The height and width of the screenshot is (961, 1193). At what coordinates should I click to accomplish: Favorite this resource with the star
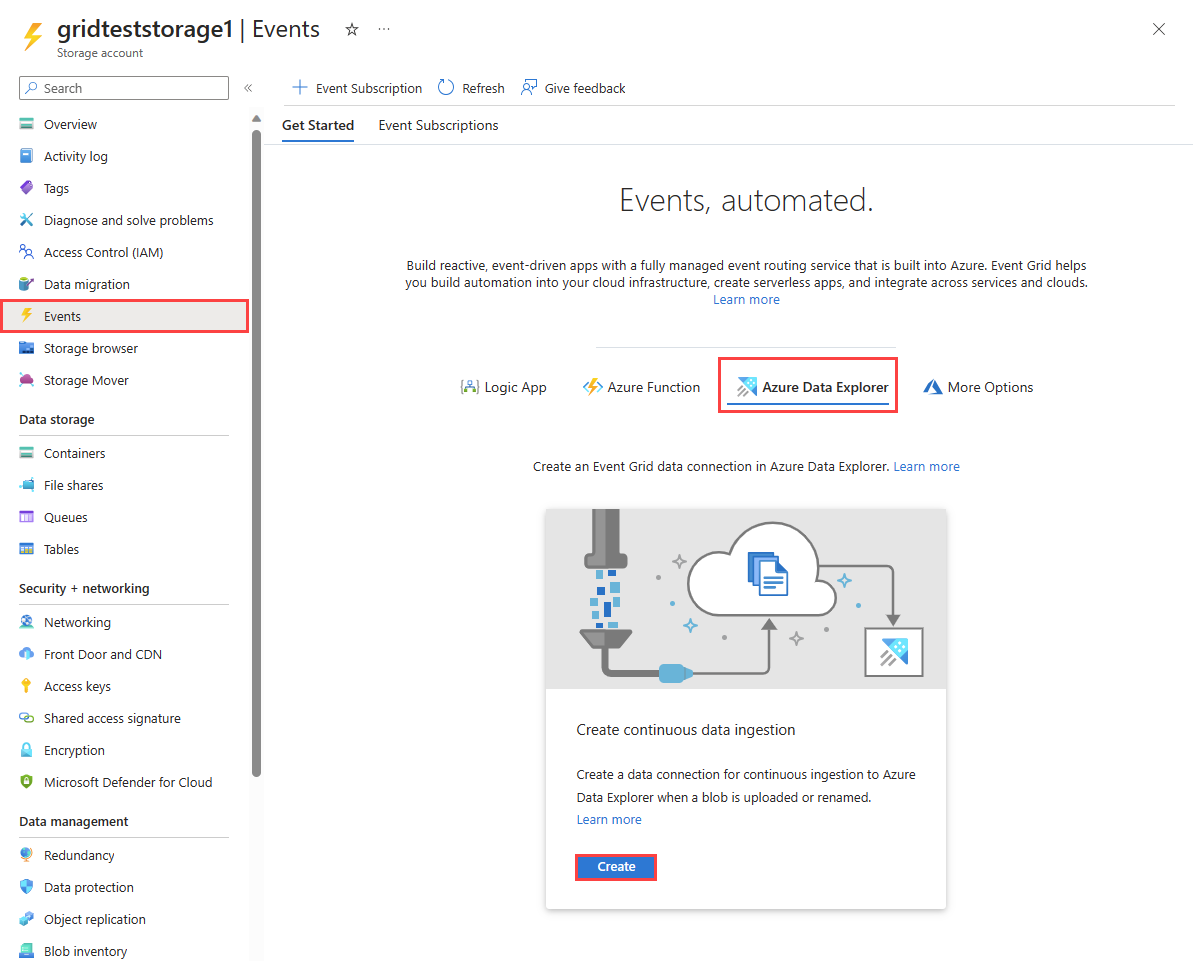(x=352, y=30)
